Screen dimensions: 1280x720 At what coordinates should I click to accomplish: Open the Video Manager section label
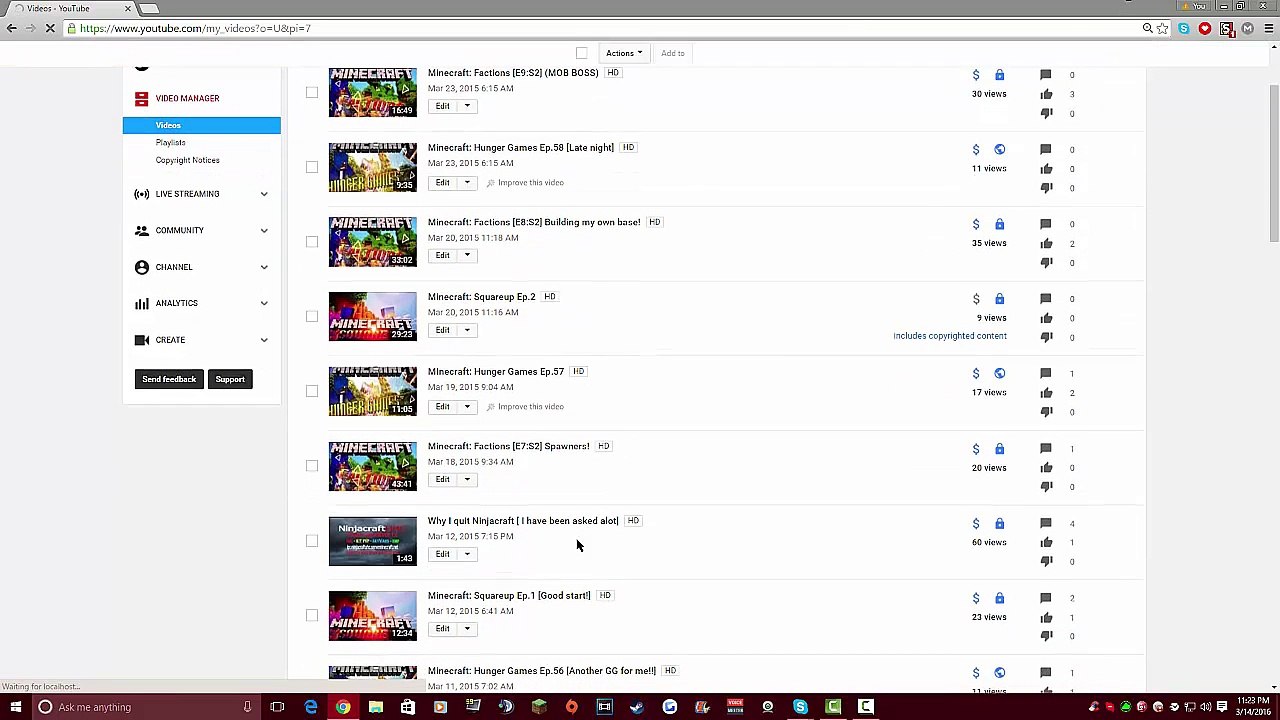(187, 98)
